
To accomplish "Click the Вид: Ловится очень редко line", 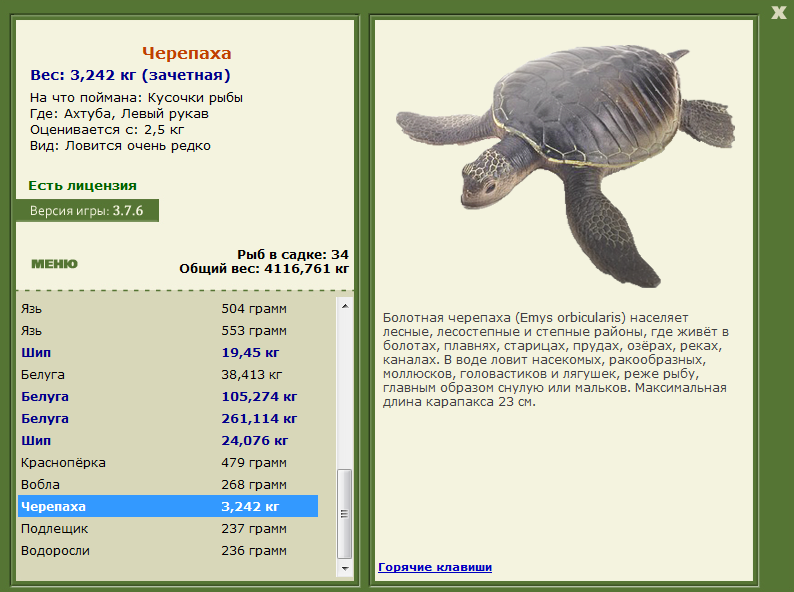I will click(121, 146).
